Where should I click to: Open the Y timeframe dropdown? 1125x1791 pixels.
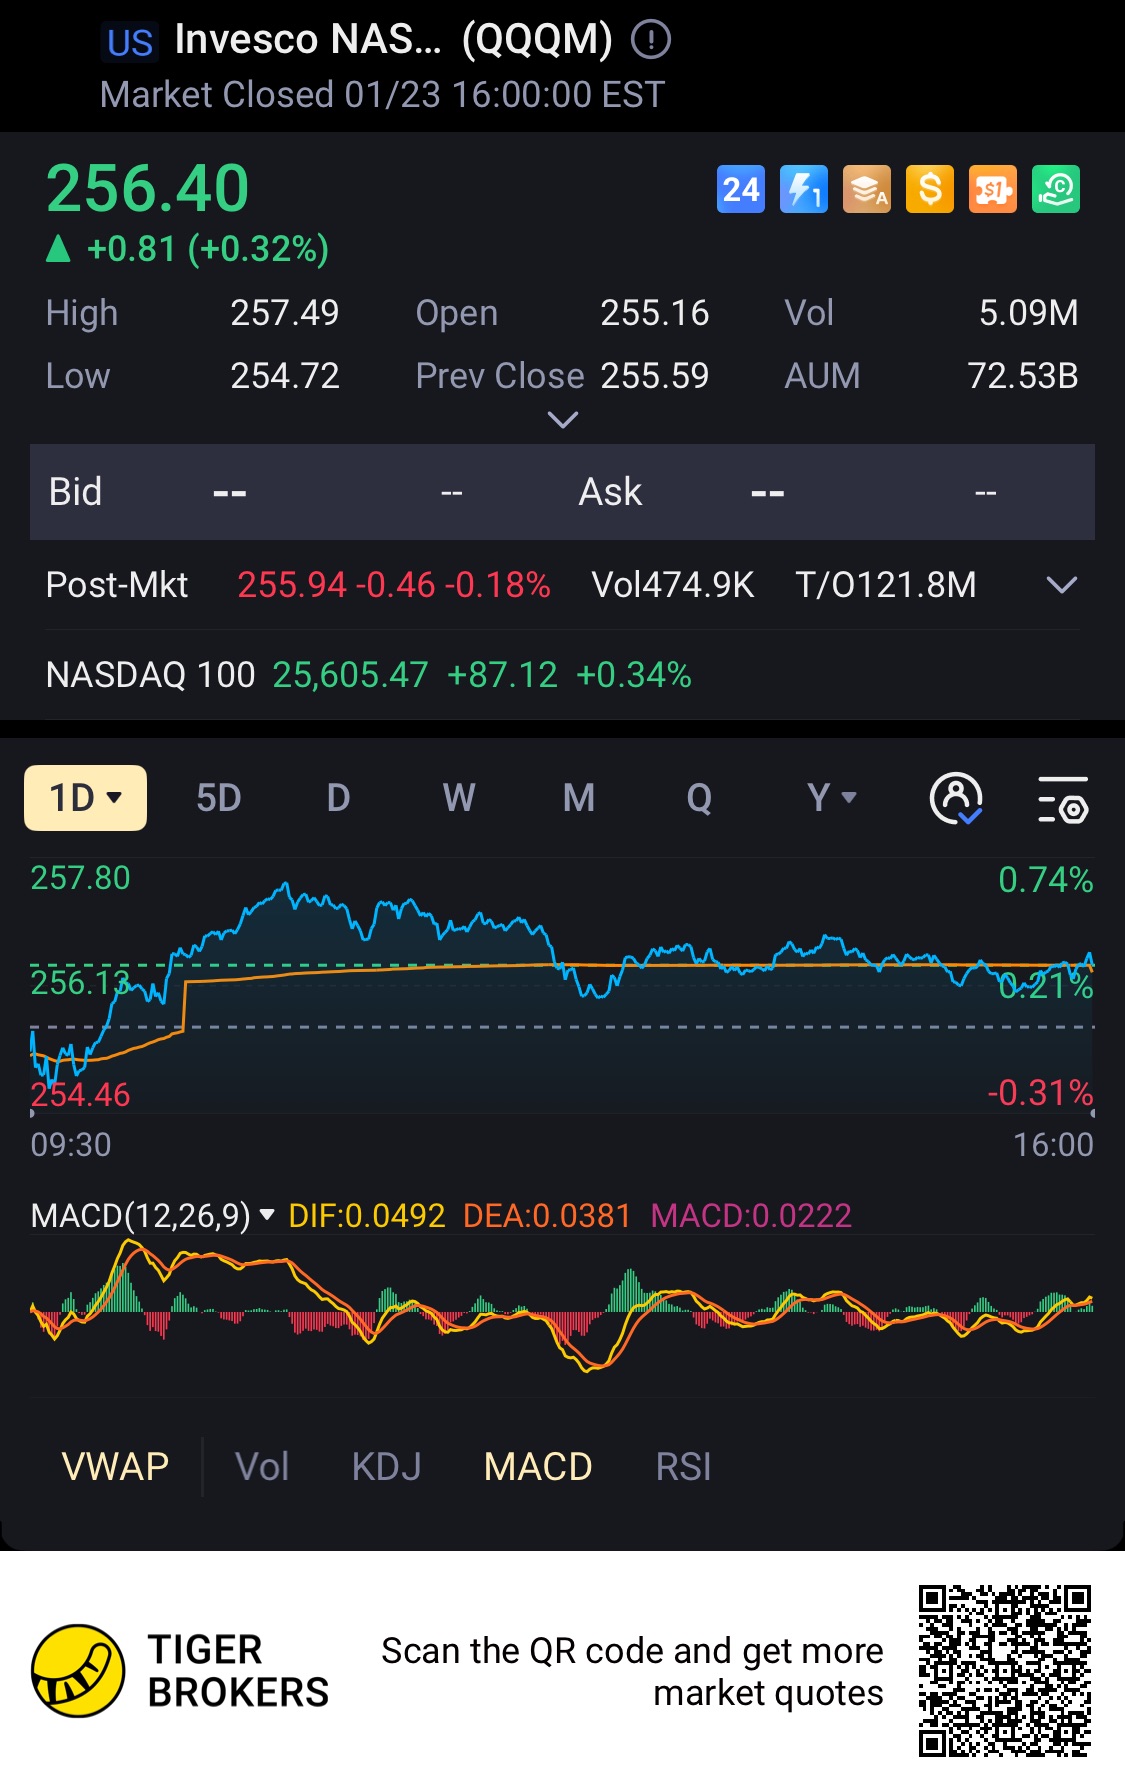[x=831, y=798]
